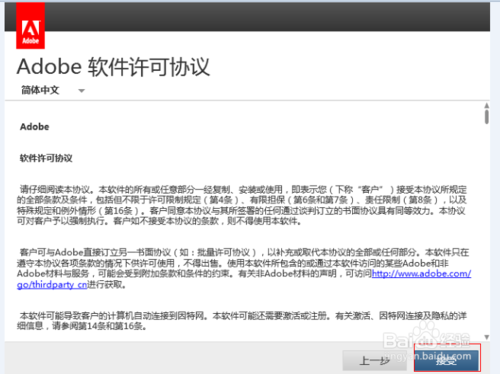Screen dimensions: 500x374
Task: Click the bold 软件许可协议 subheading
Action: click(46, 158)
